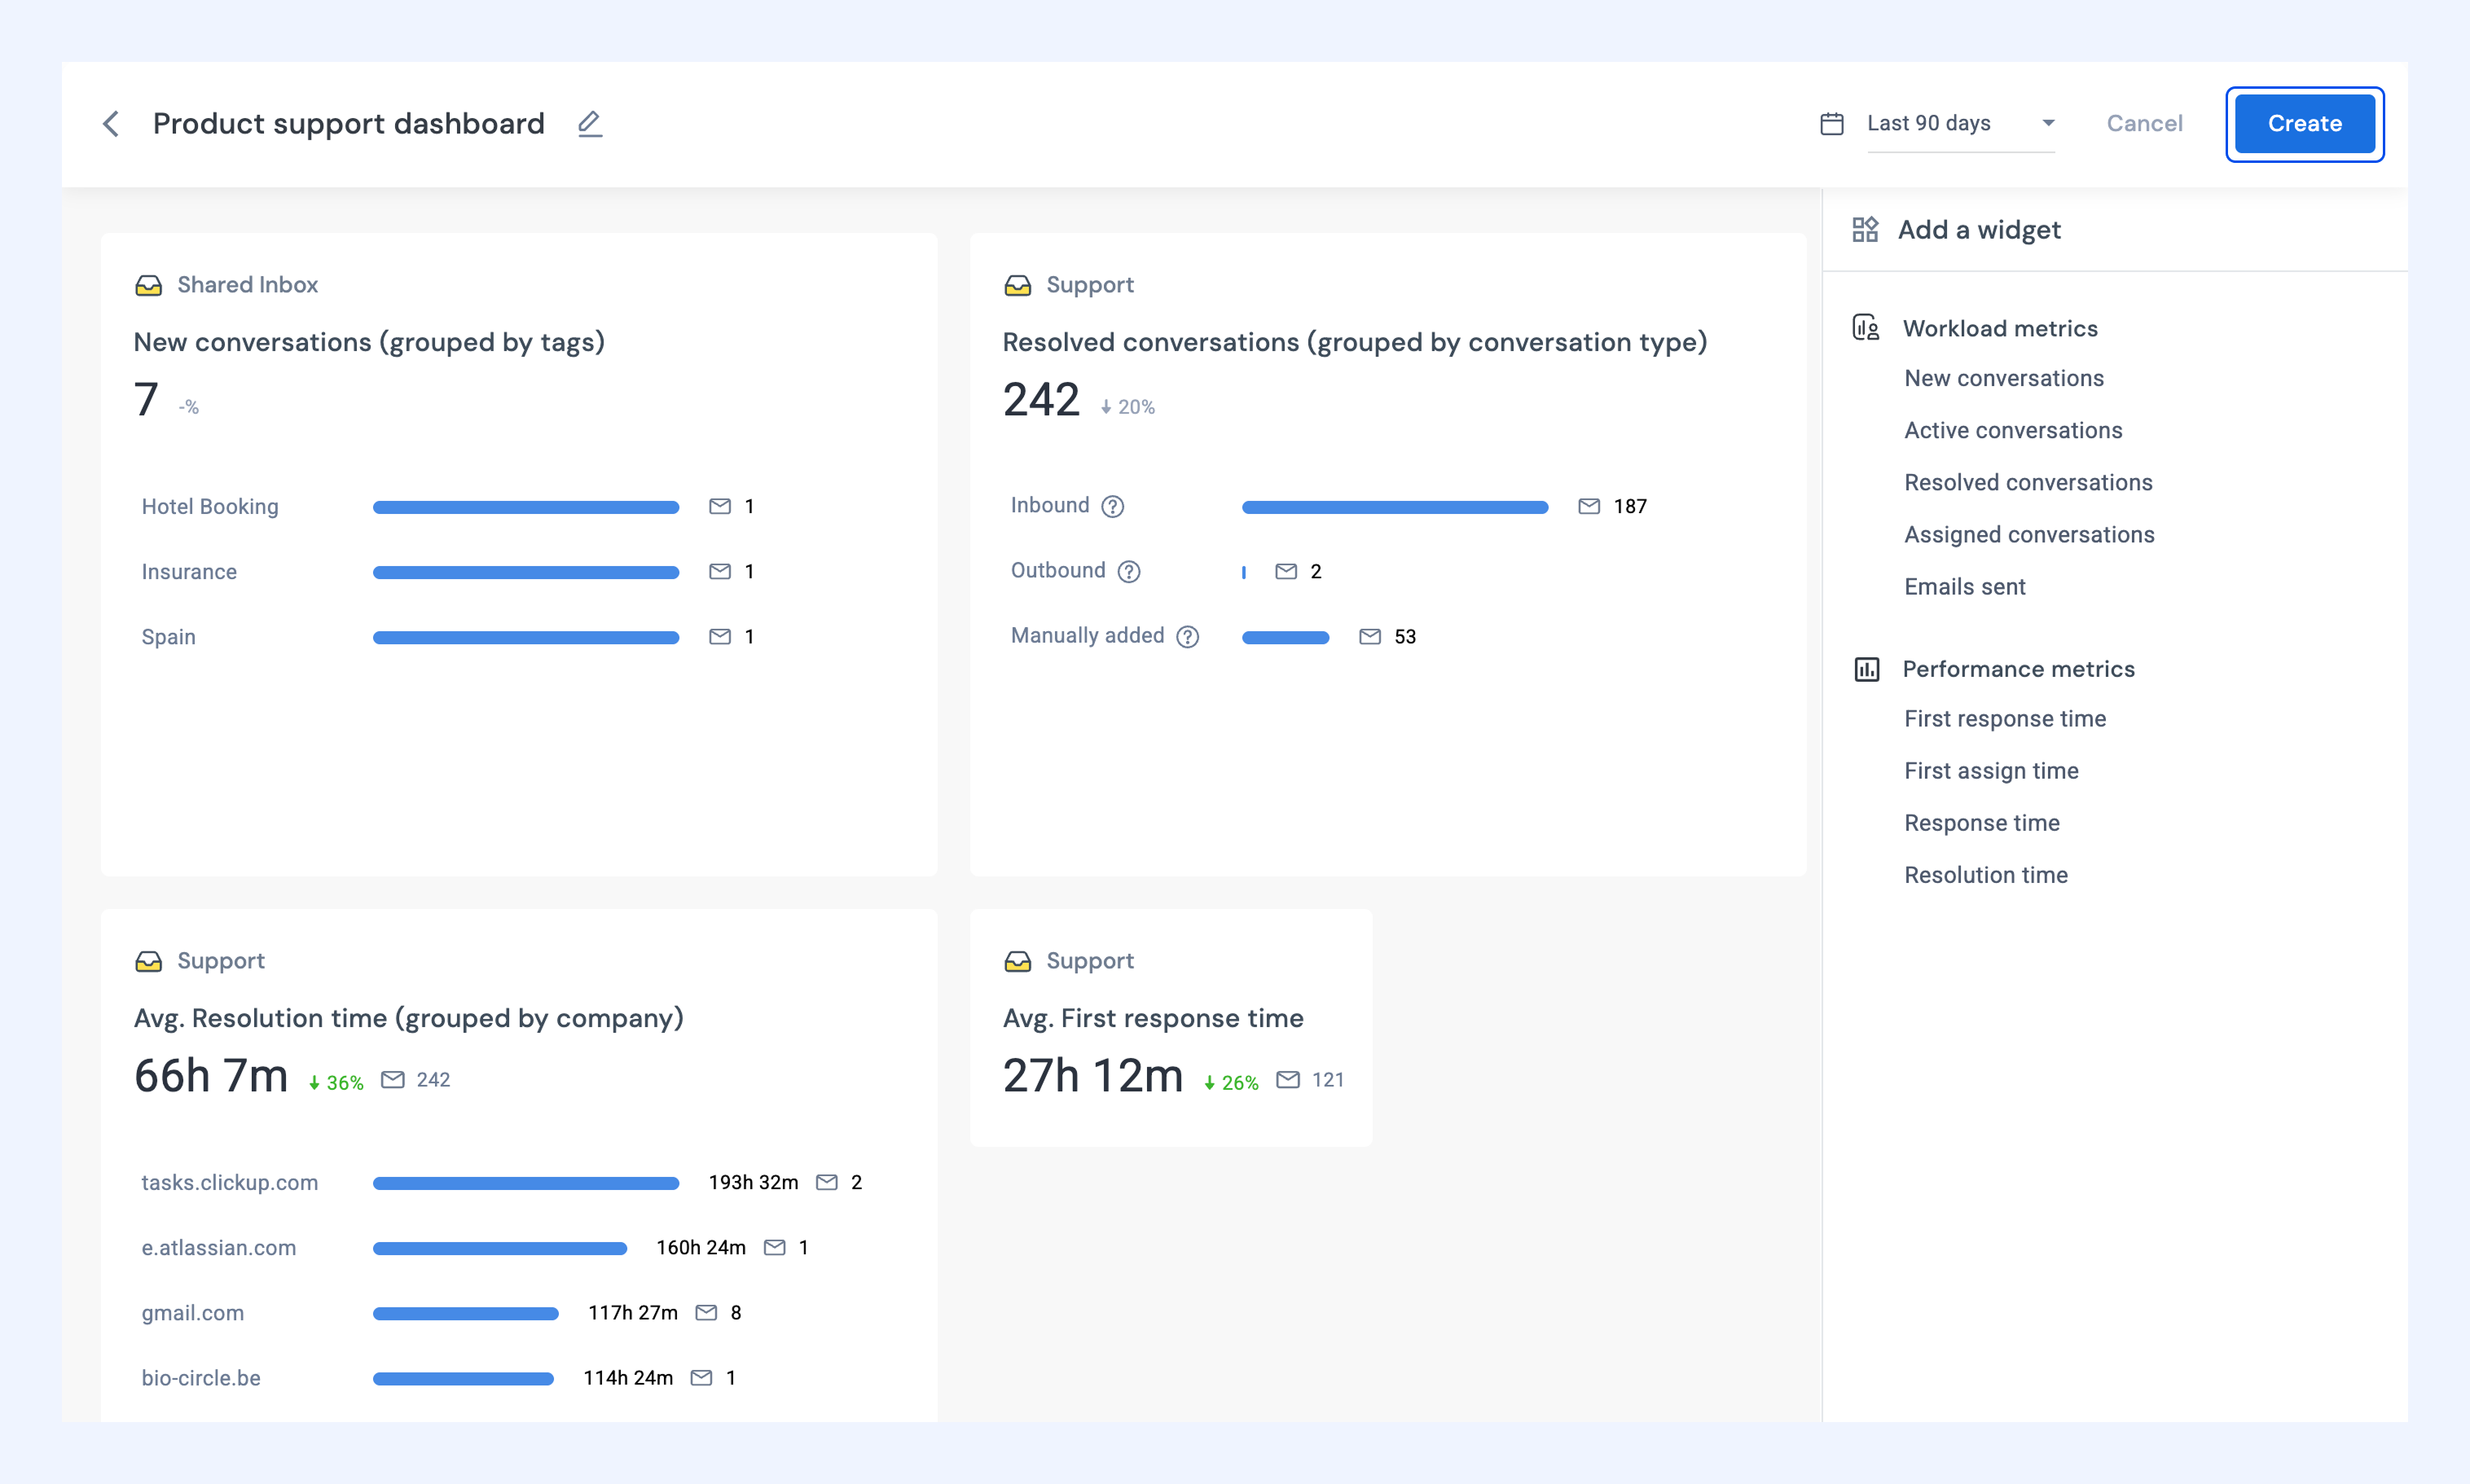Image resolution: width=2470 pixels, height=1484 pixels.
Task: Click the Performance metrics chart icon
Action: coord(1867,669)
